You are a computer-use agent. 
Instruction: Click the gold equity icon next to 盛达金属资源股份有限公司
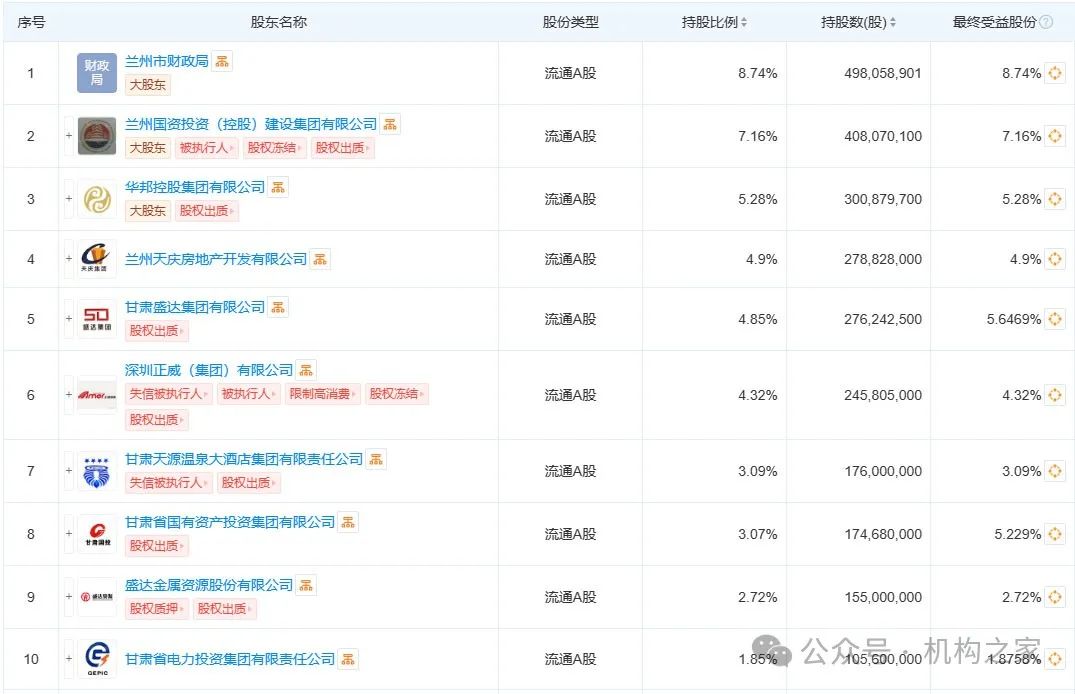pos(304,585)
